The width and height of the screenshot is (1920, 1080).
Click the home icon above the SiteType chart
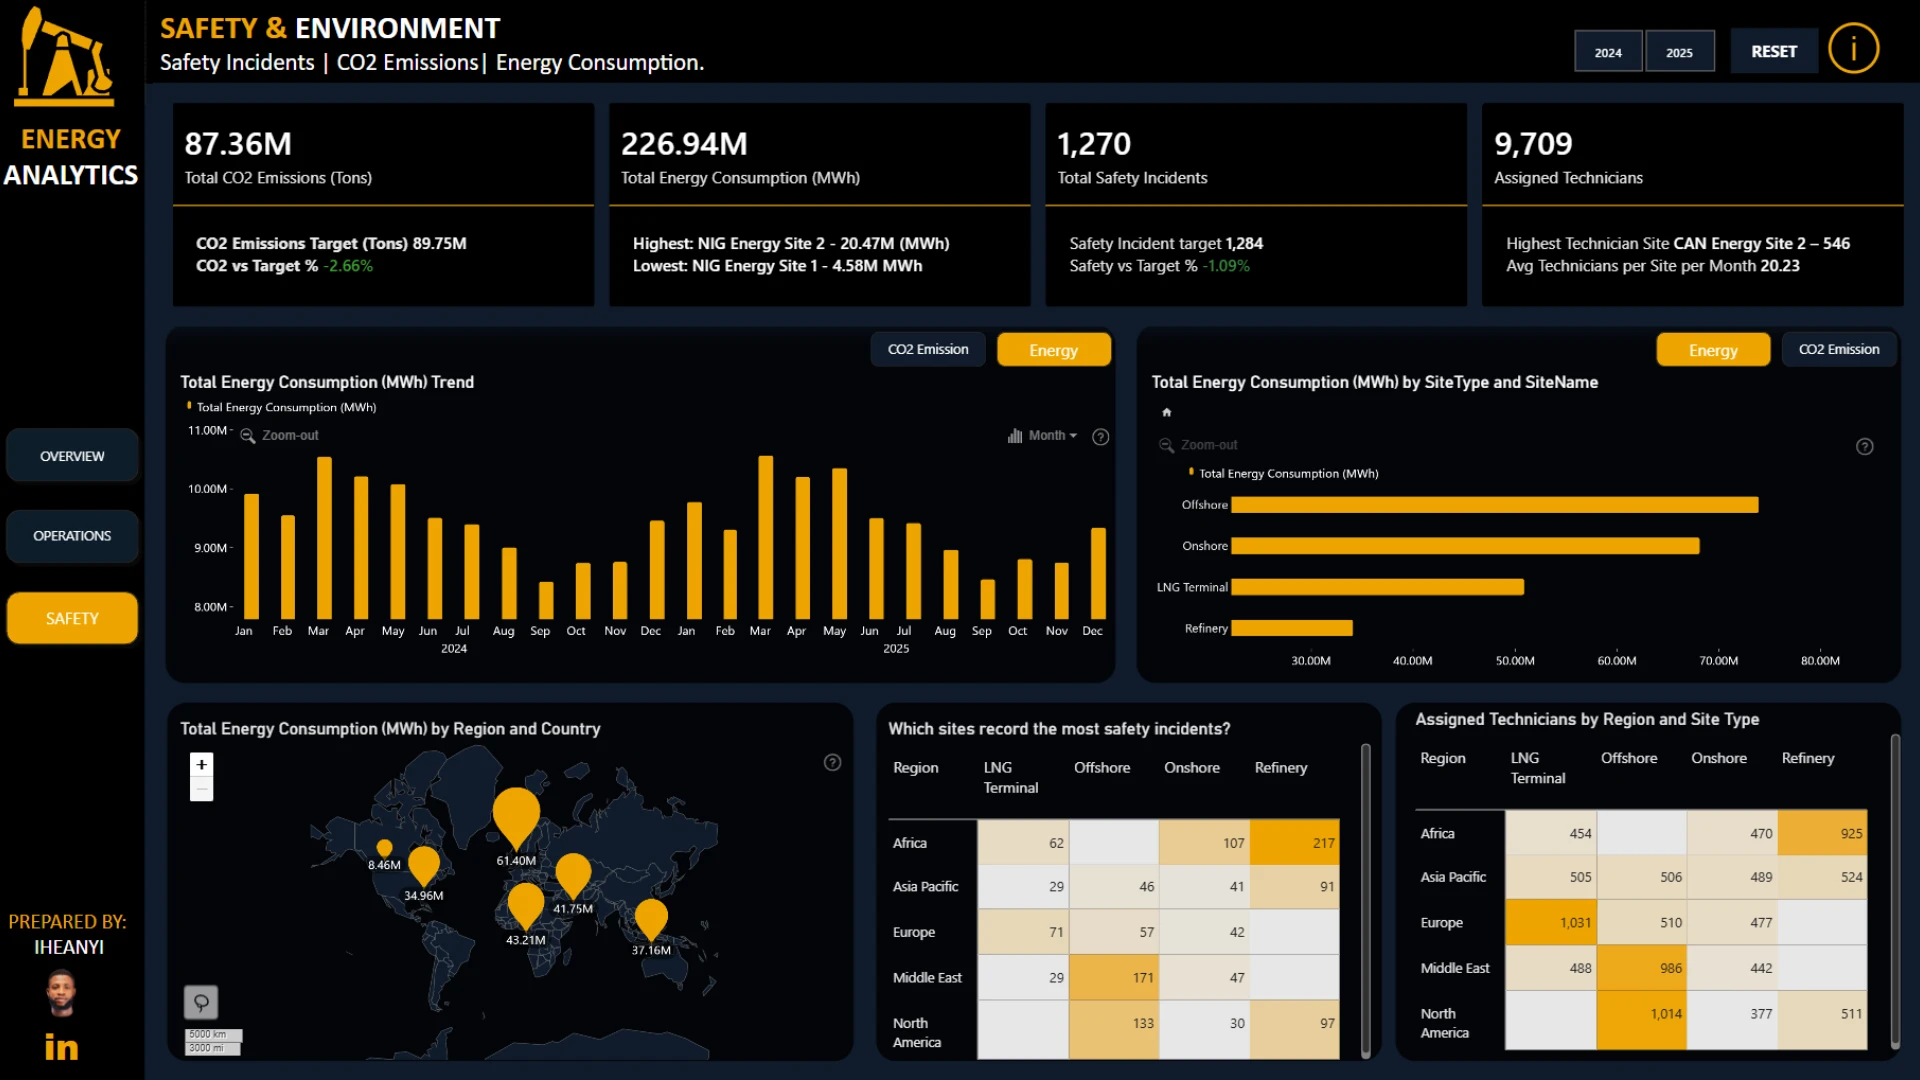click(1166, 412)
